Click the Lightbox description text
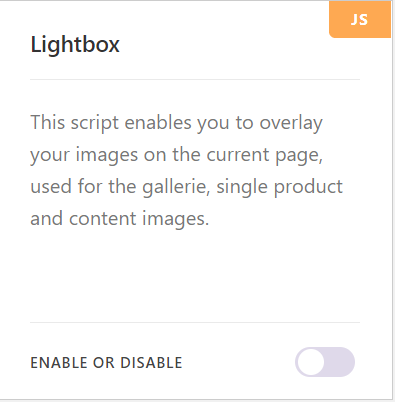This screenshot has width=395, height=402. [x=187, y=171]
